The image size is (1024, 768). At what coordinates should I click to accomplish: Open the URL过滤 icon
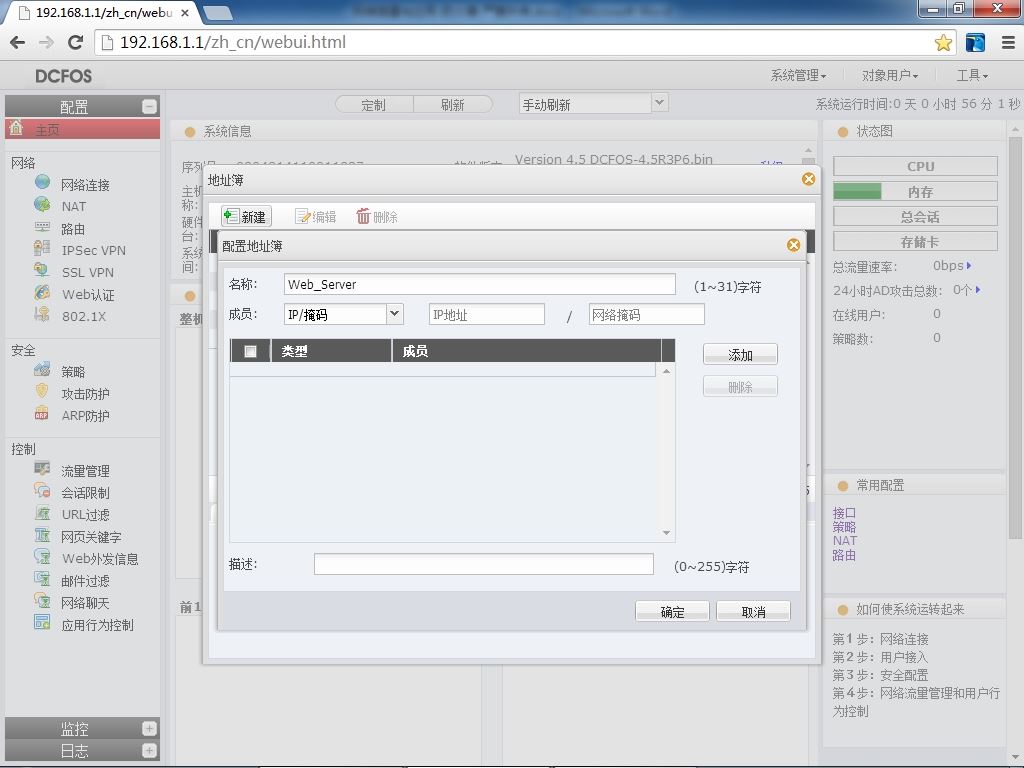click(42, 513)
